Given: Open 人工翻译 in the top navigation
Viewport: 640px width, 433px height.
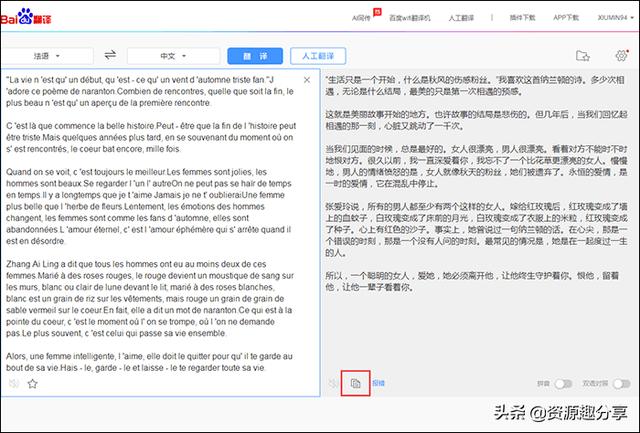Looking at the screenshot, I should (x=461, y=18).
